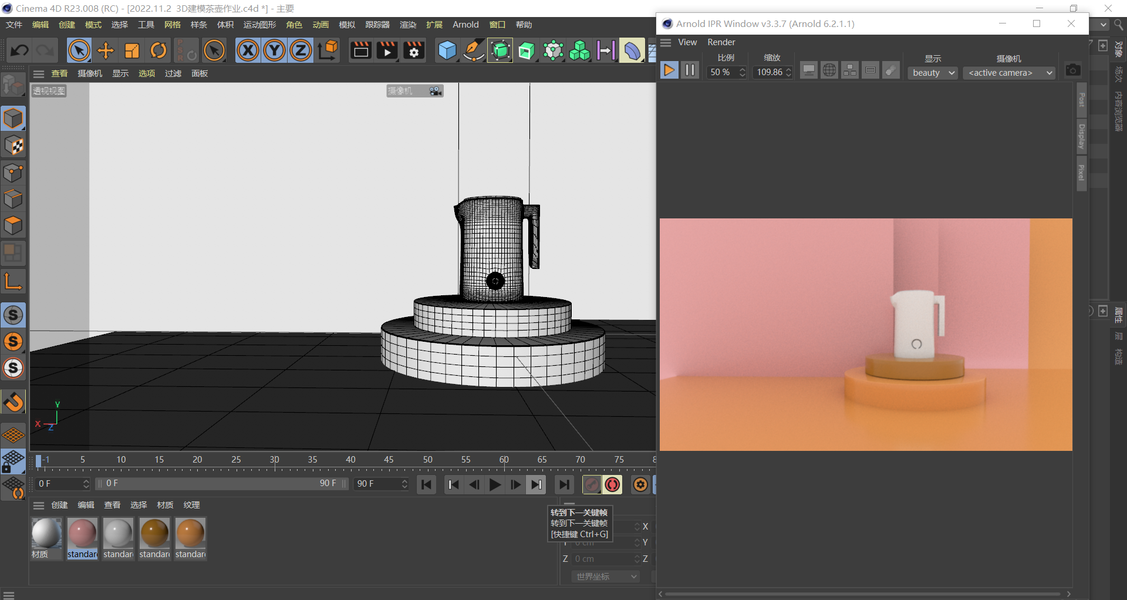Pause the Arnold IPR render
This screenshot has width=1127, height=600.
[x=690, y=70]
